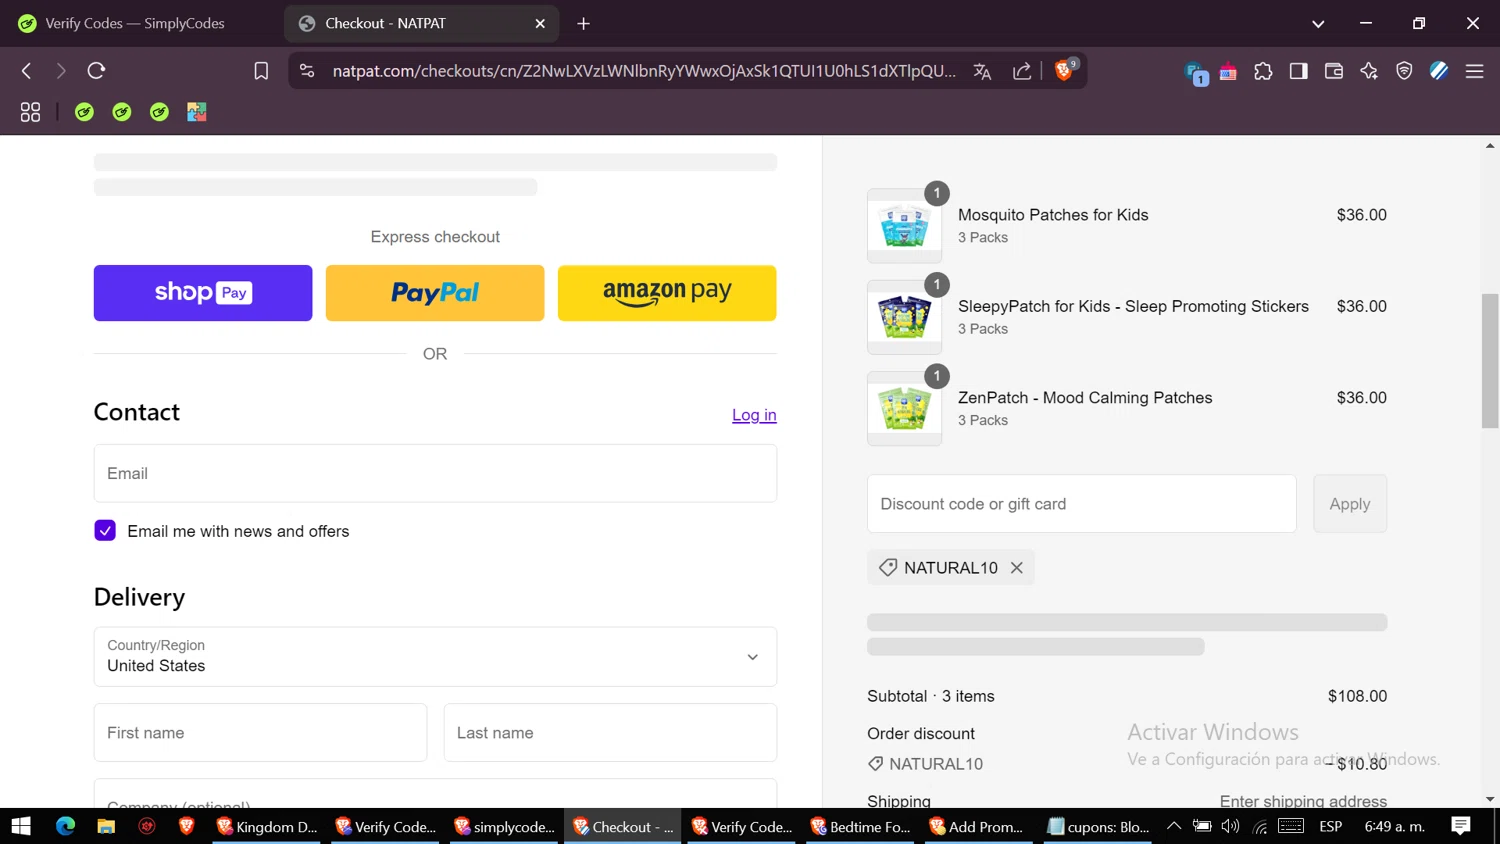This screenshot has width=1500, height=844.
Task: Focus the Discount code or gift card field
Action: [1081, 504]
